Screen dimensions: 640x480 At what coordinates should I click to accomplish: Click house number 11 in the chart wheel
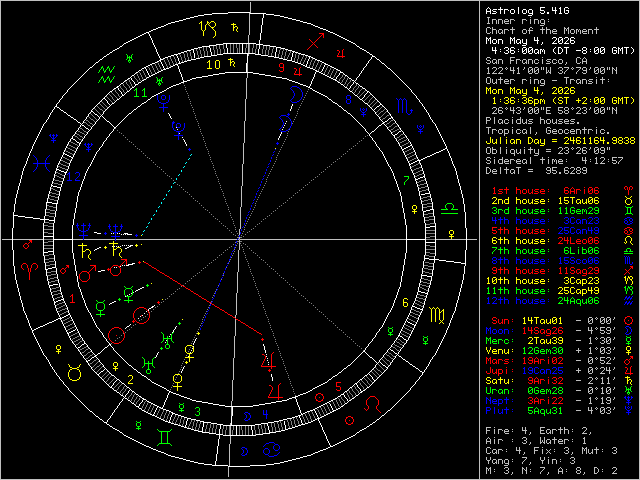click(140, 93)
